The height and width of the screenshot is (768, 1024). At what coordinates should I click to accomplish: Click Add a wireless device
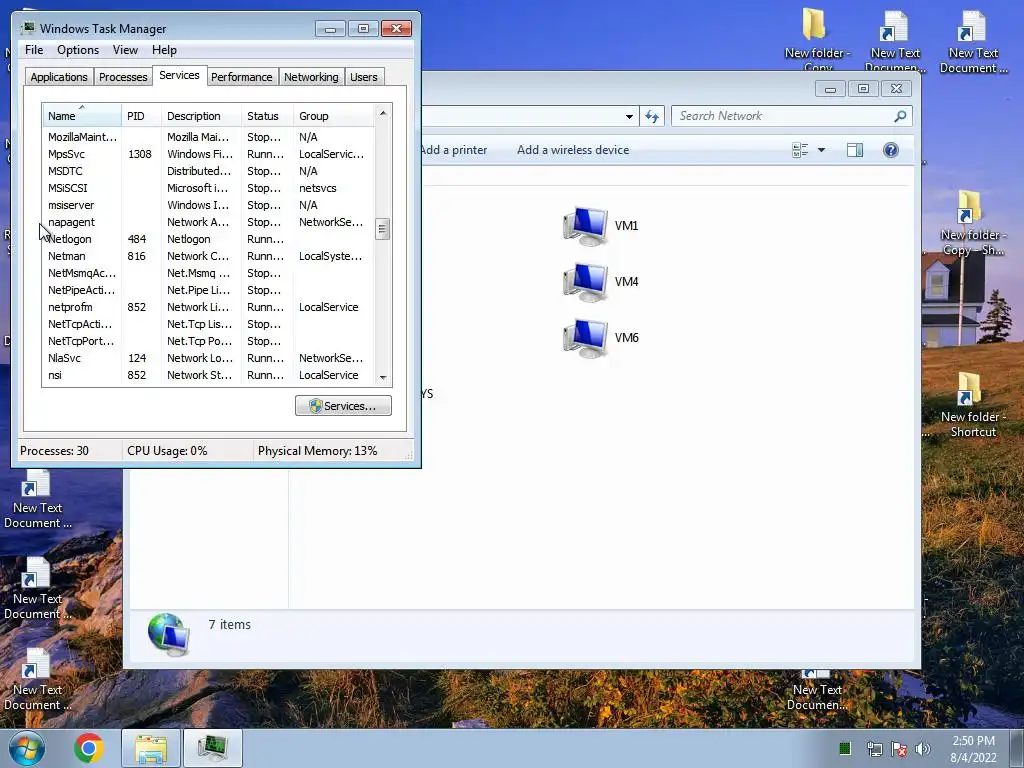pos(573,150)
